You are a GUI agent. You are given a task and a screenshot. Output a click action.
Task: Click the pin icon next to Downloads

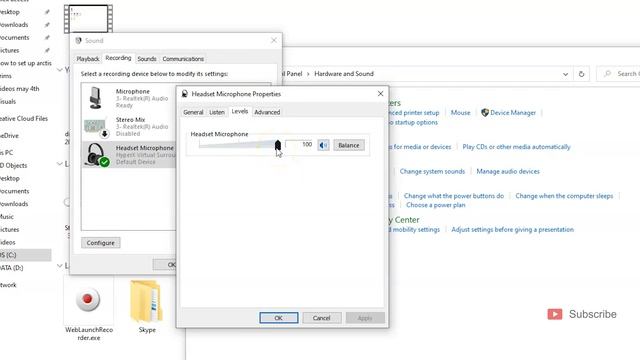[47, 25]
